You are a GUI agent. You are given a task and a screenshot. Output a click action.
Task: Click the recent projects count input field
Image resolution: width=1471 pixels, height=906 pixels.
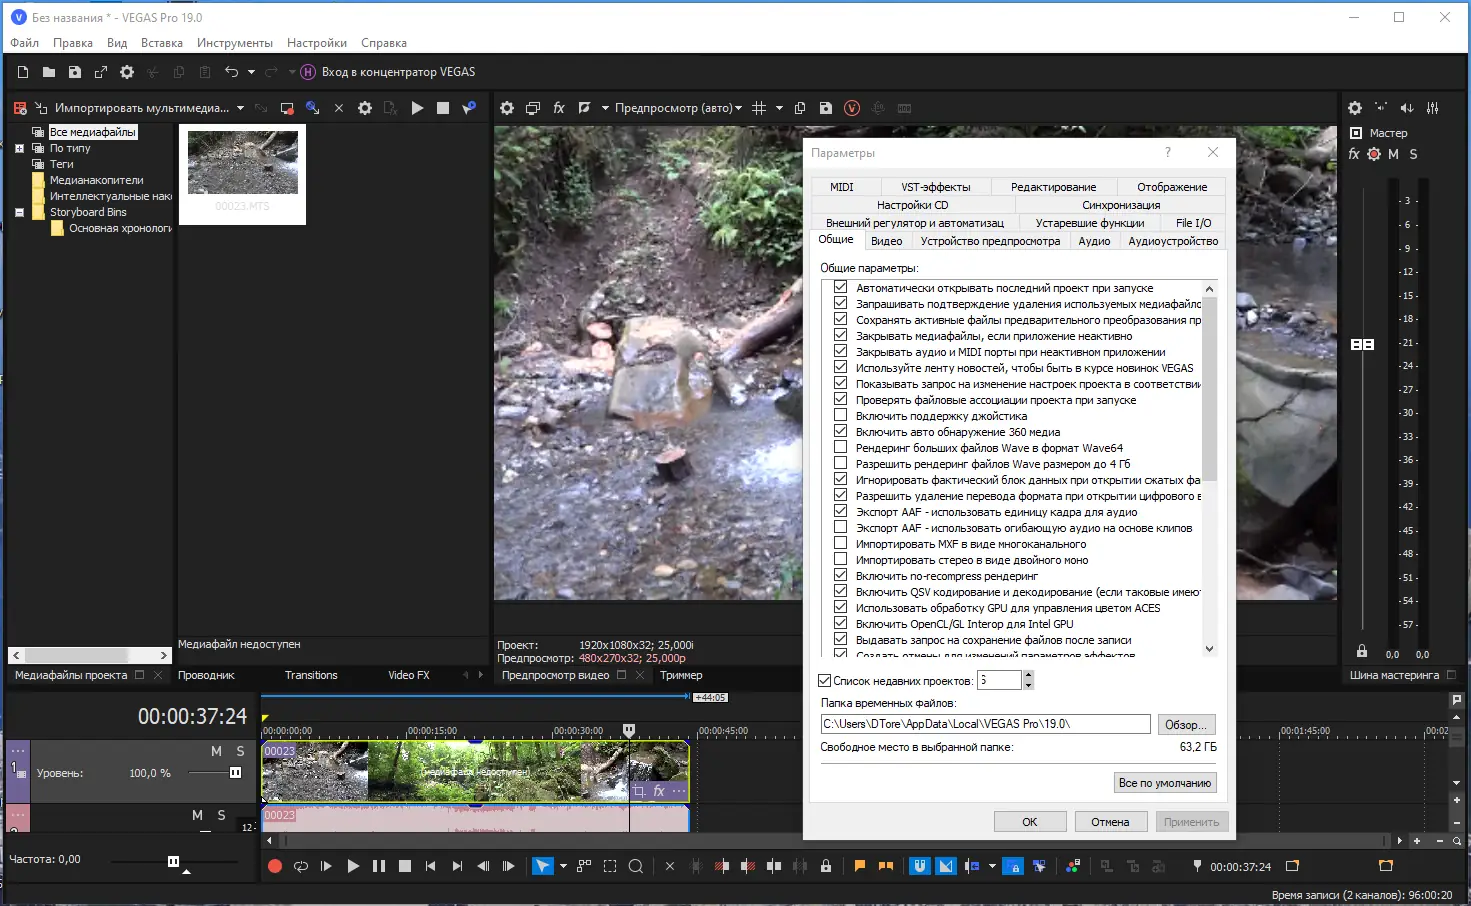click(x=999, y=681)
